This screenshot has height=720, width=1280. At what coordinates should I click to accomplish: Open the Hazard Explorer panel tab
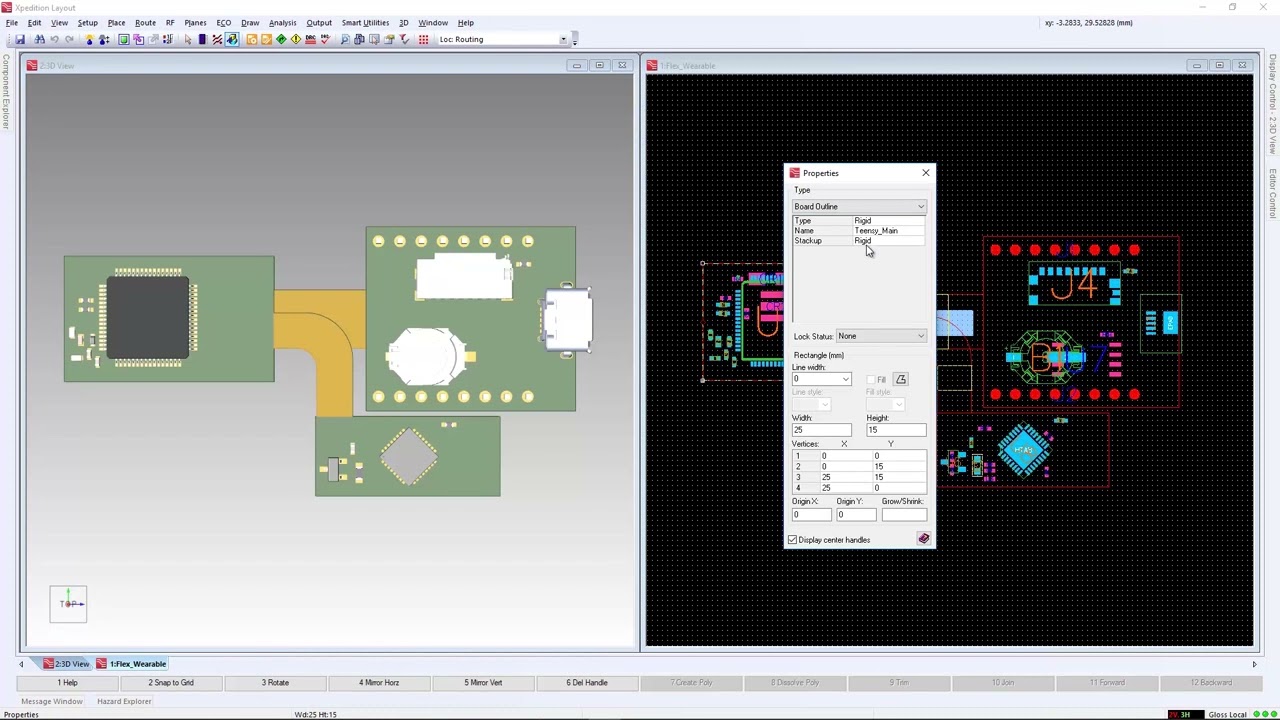(124, 701)
